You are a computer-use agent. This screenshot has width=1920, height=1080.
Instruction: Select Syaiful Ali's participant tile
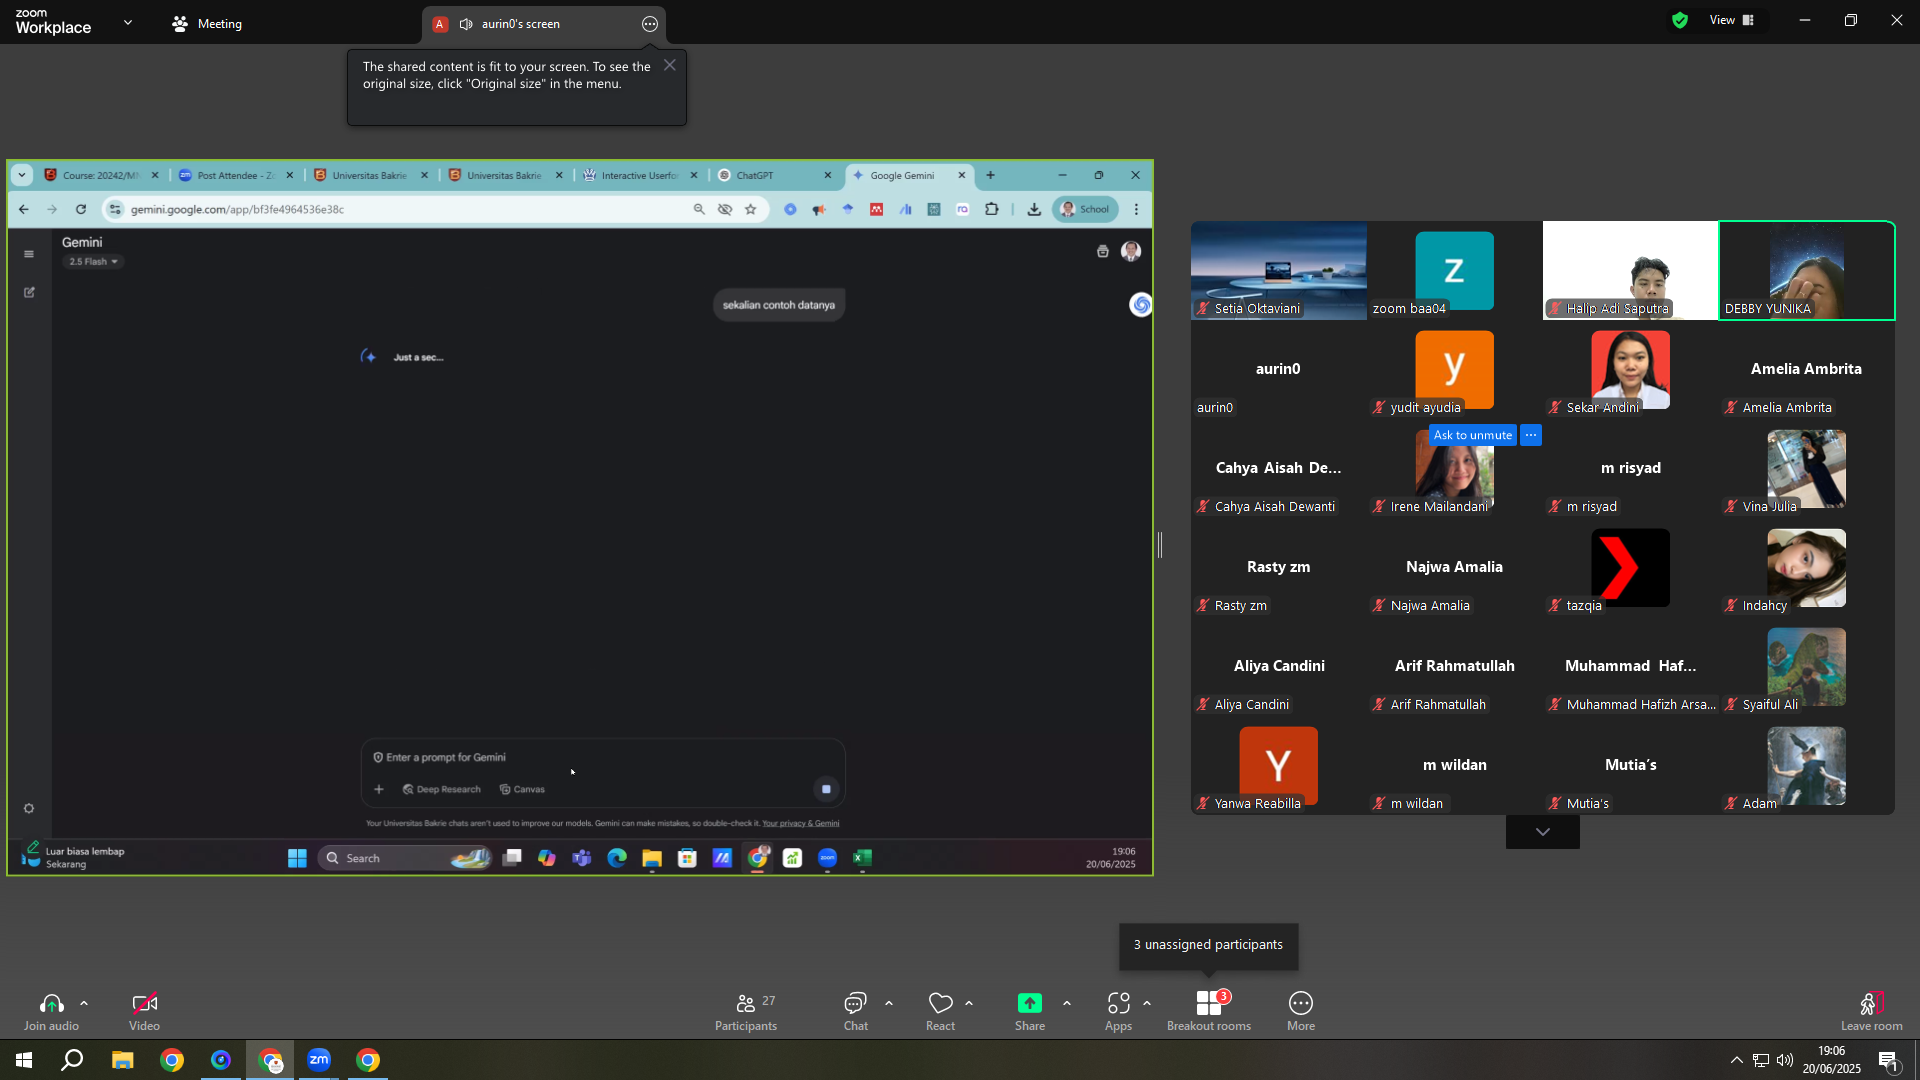1806,666
